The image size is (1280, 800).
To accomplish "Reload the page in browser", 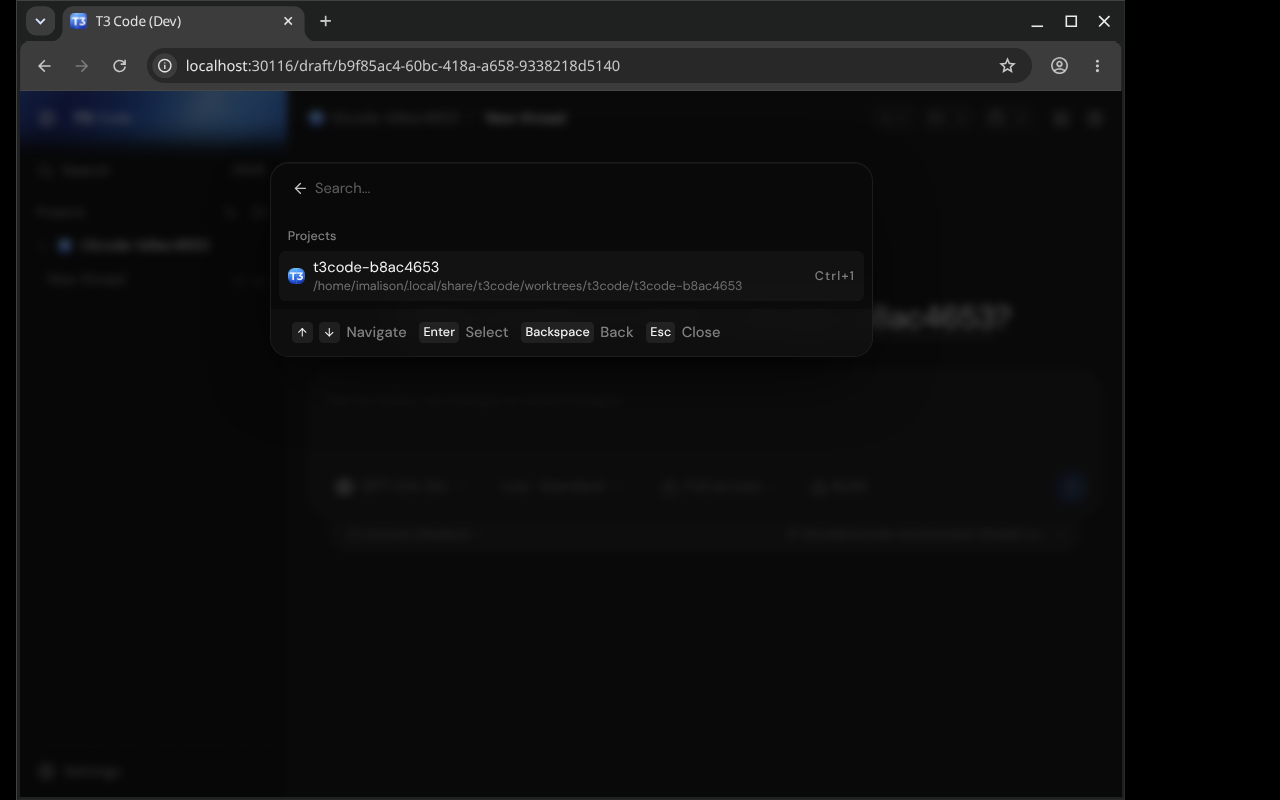I will [119, 66].
